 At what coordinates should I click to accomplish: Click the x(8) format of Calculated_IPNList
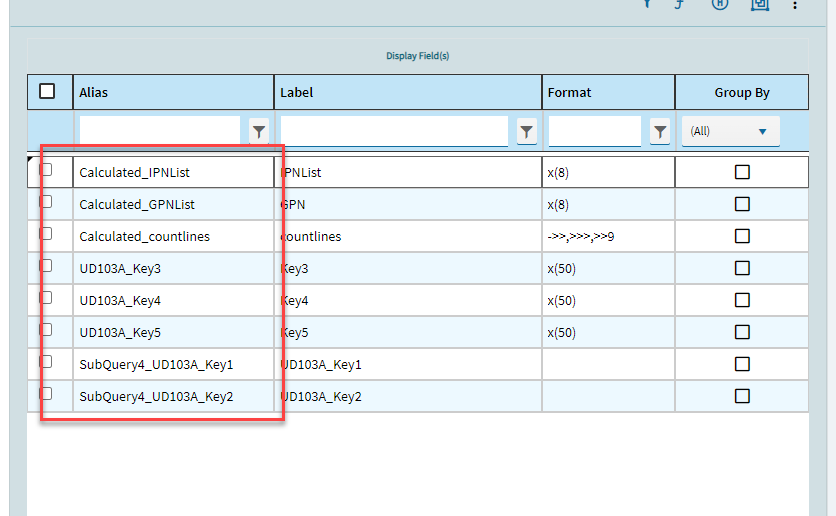coord(608,172)
